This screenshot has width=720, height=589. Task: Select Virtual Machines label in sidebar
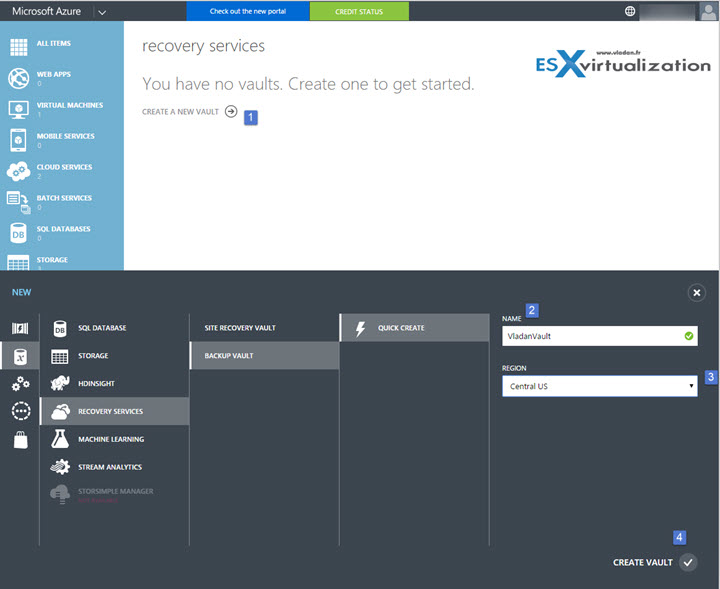(x=70, y=105)
